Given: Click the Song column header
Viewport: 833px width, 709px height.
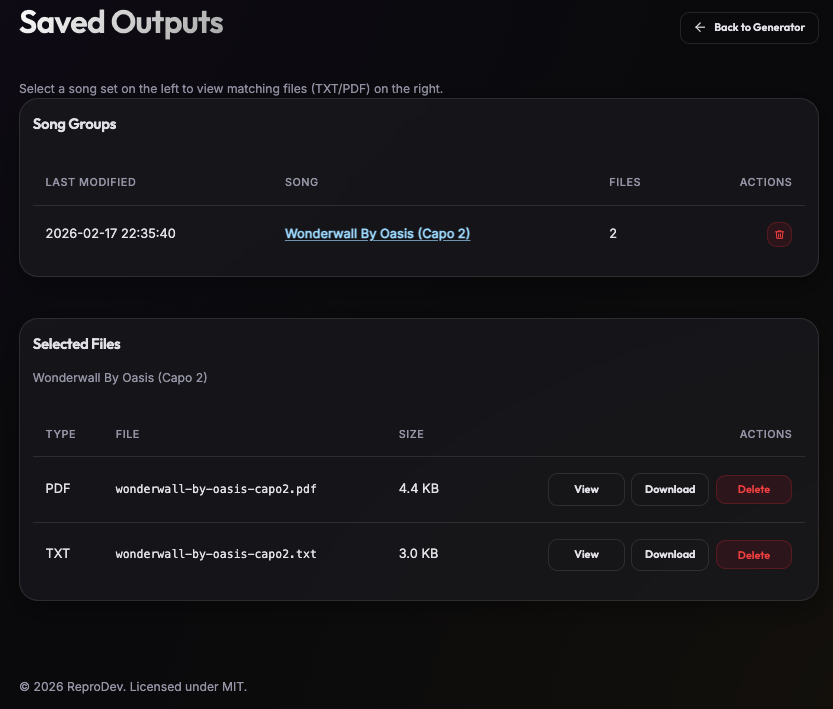Looking at the screenshot, I should (x=301, y=182).
